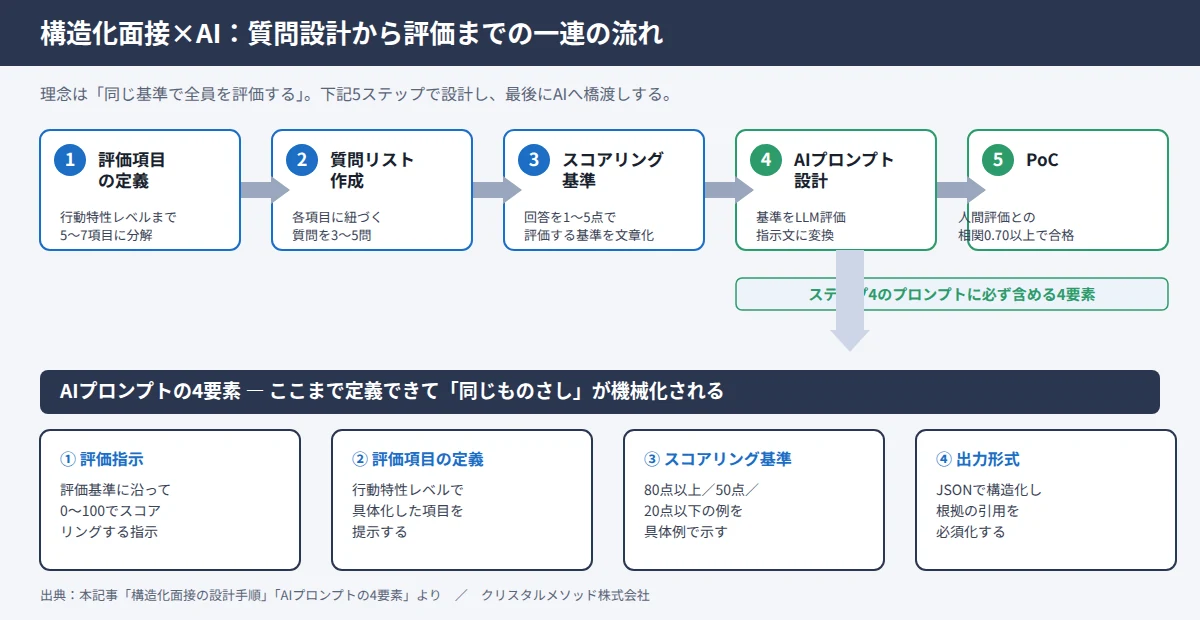The height and width of the screenshot is (620, 1200).
Task: Click the green circle badge numbered 4
Action: point(766,159)
